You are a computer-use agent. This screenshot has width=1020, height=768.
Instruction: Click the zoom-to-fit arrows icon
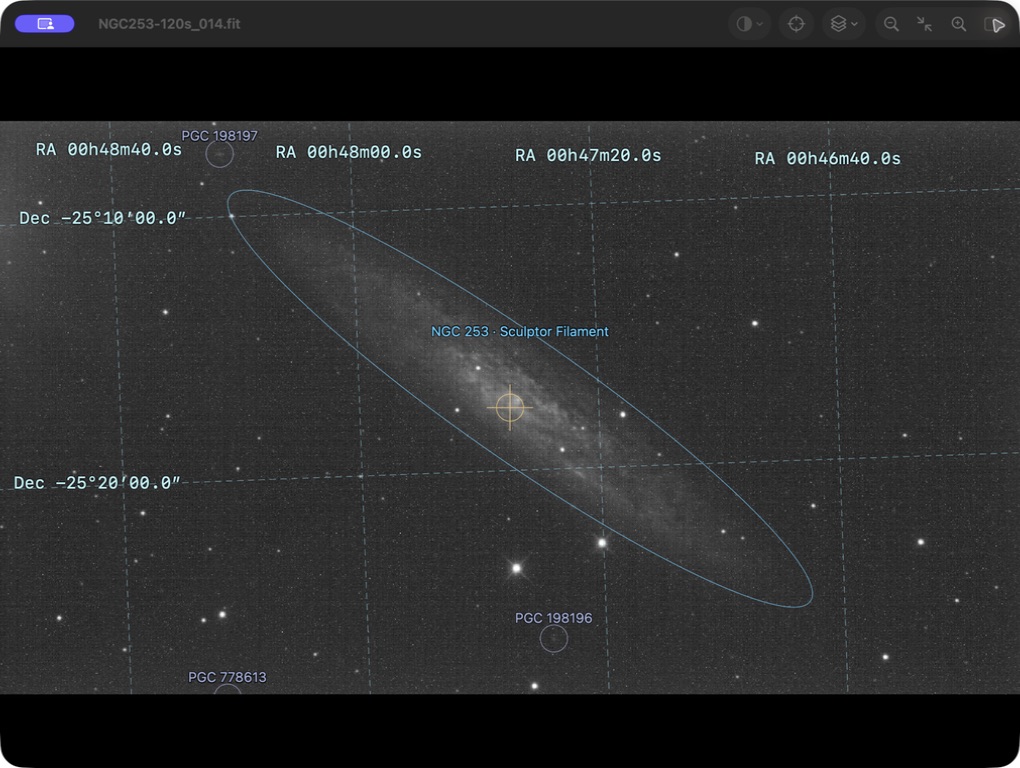click(x=924, y=24)
